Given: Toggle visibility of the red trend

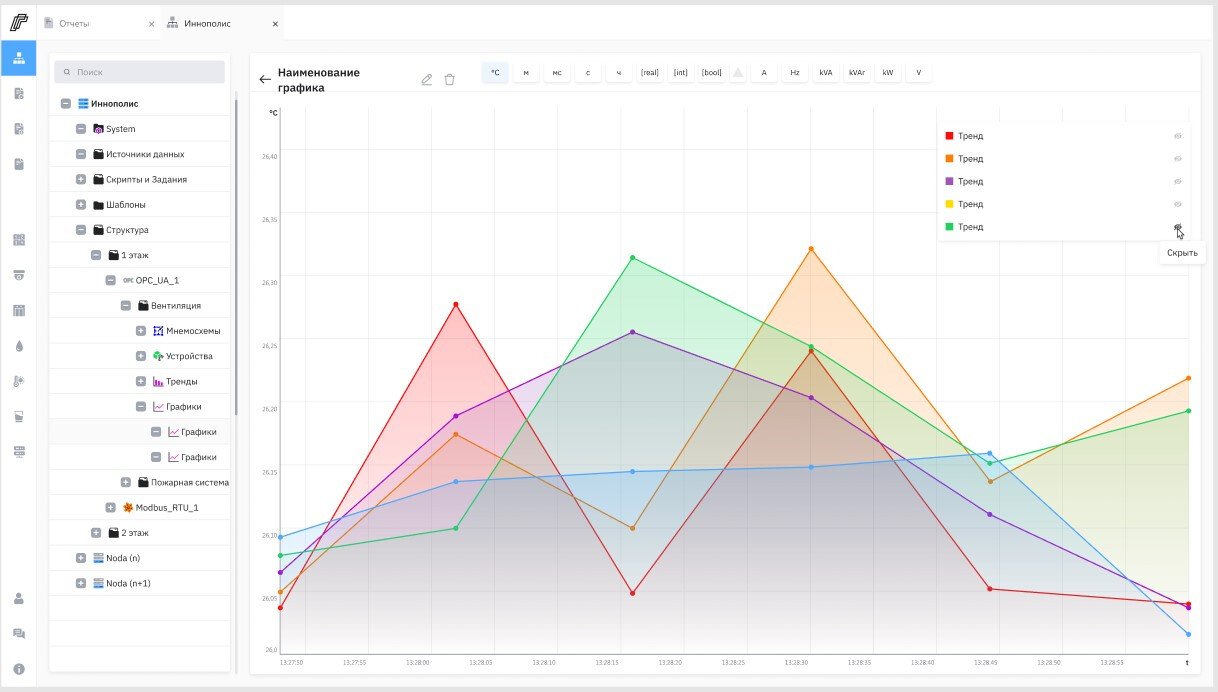Looking at the screenshot, I should coord(1178,136).
